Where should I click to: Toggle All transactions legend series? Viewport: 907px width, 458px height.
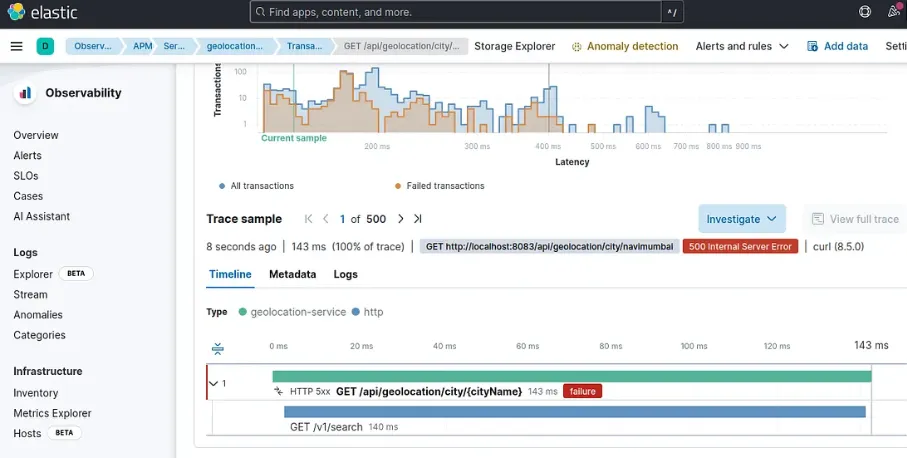tap(256, 186)
